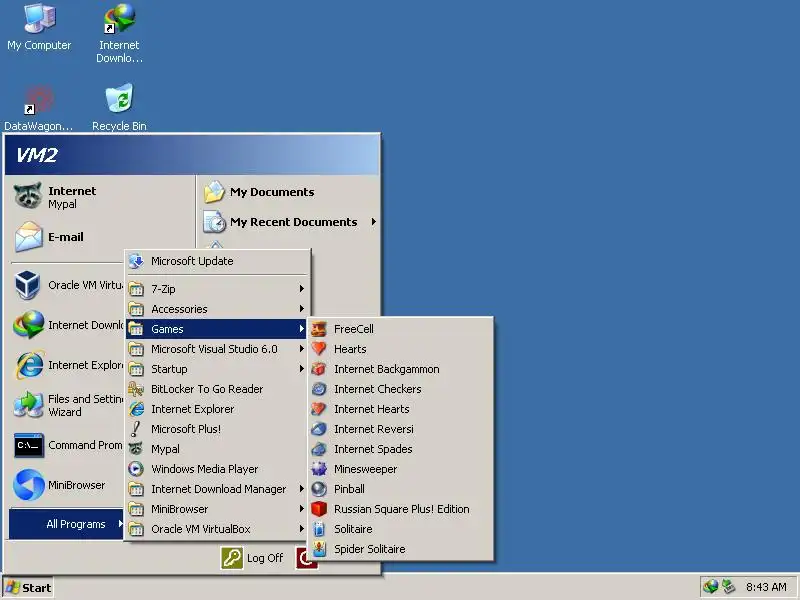
Task: Click the Internet Download Manager desktop shortcut
Action: pos(119,19)
